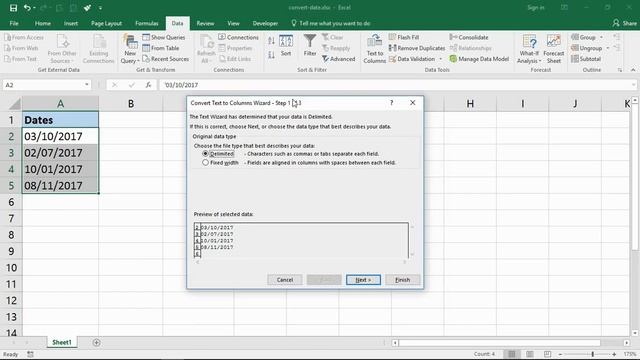Click the Undo arrow icon
Screen dimensions: 640x360
click(27, 8)
